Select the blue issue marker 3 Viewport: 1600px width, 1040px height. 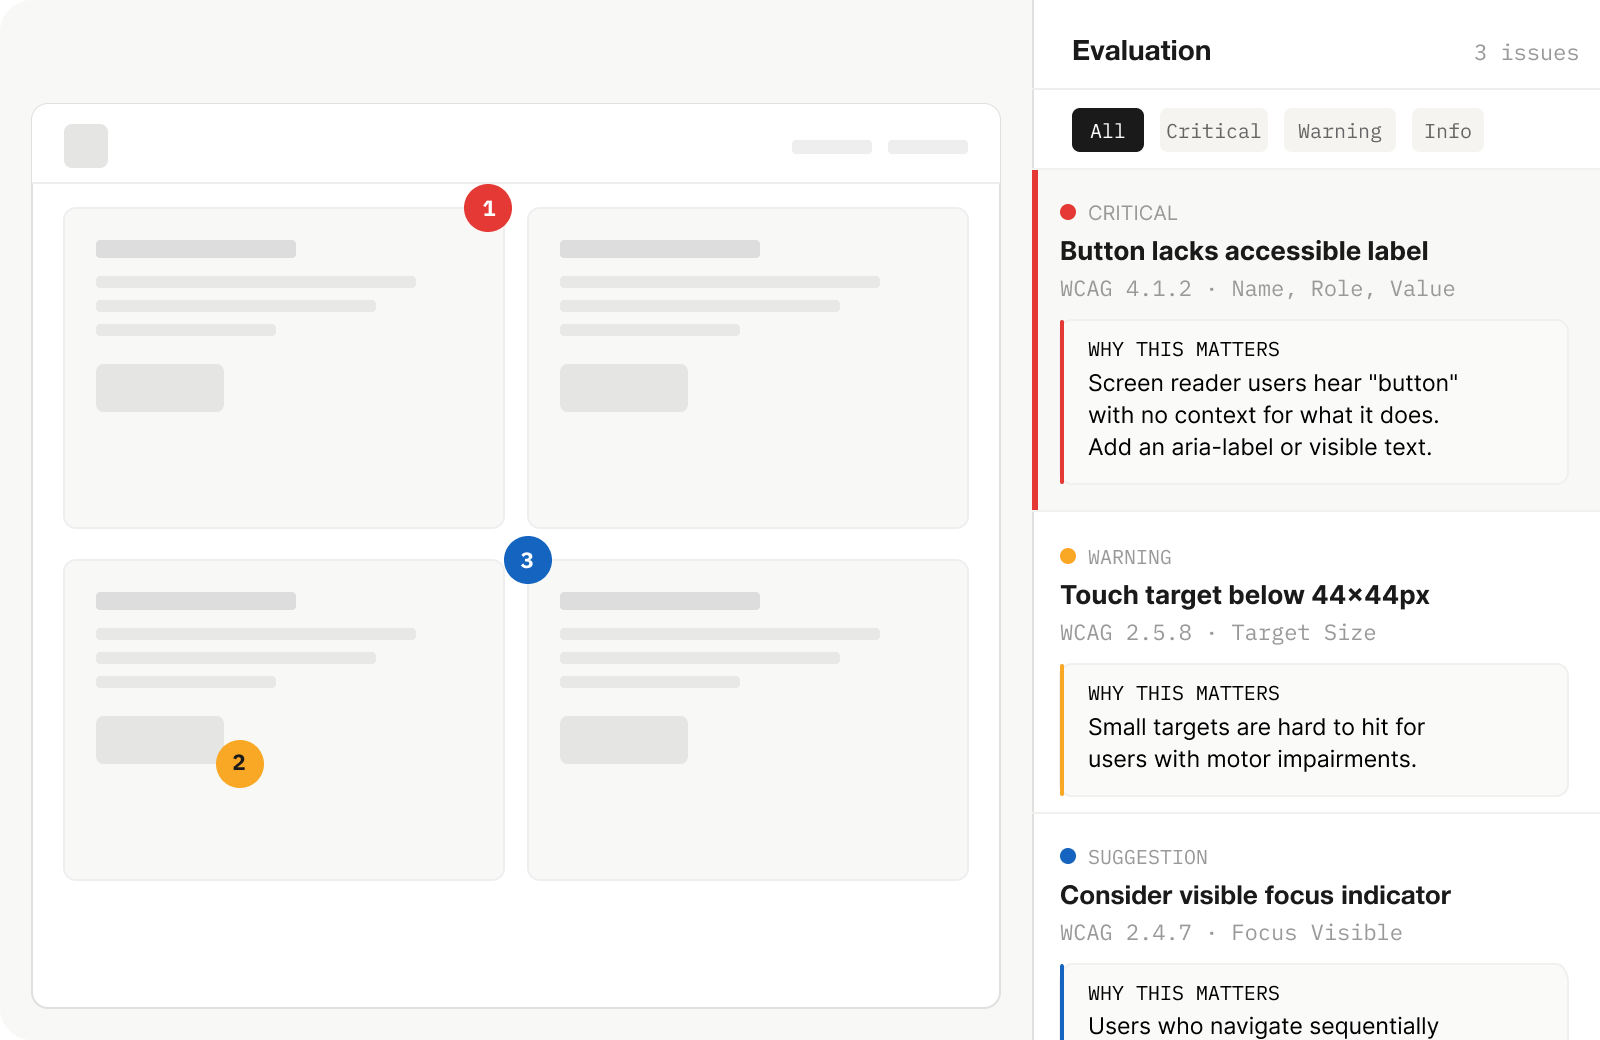point(528,560)
